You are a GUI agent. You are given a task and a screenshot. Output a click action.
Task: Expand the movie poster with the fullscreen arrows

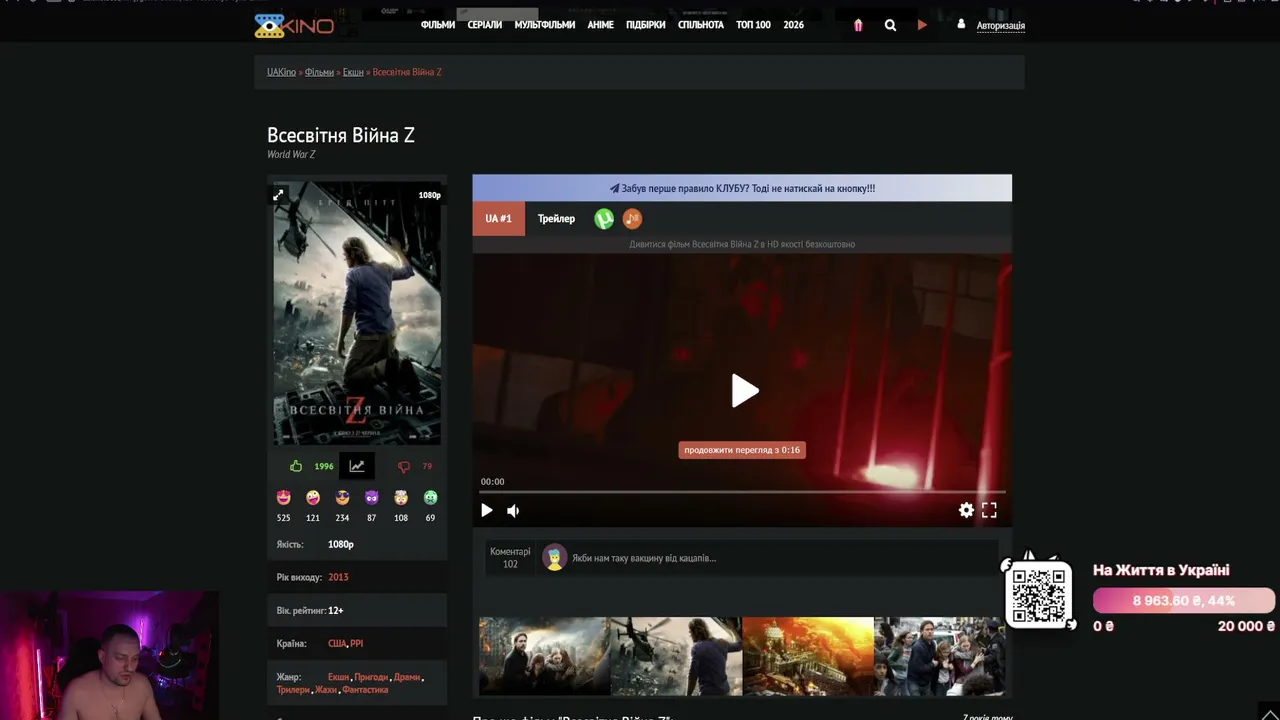(279, 195)
